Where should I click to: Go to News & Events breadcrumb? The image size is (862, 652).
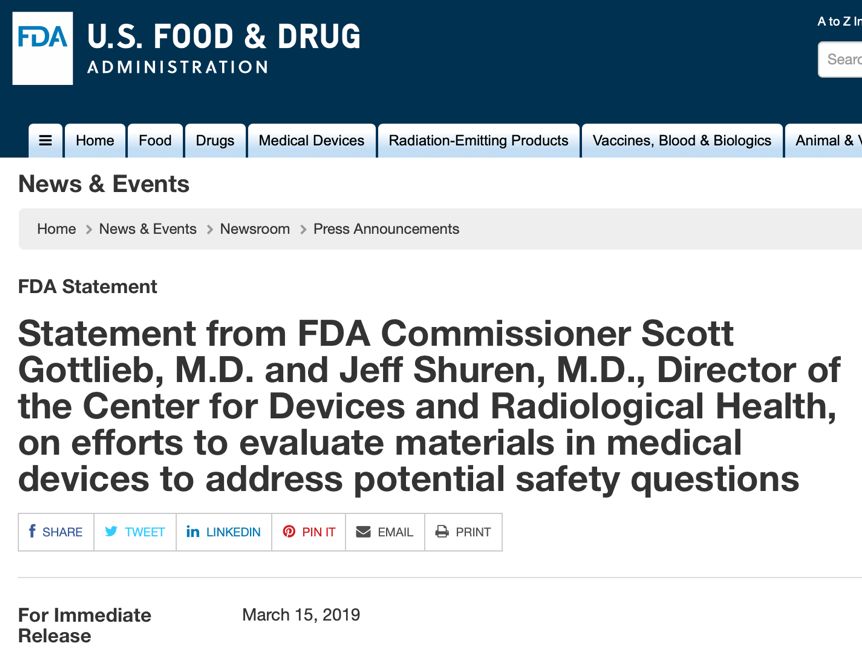(x=148, y=229)
